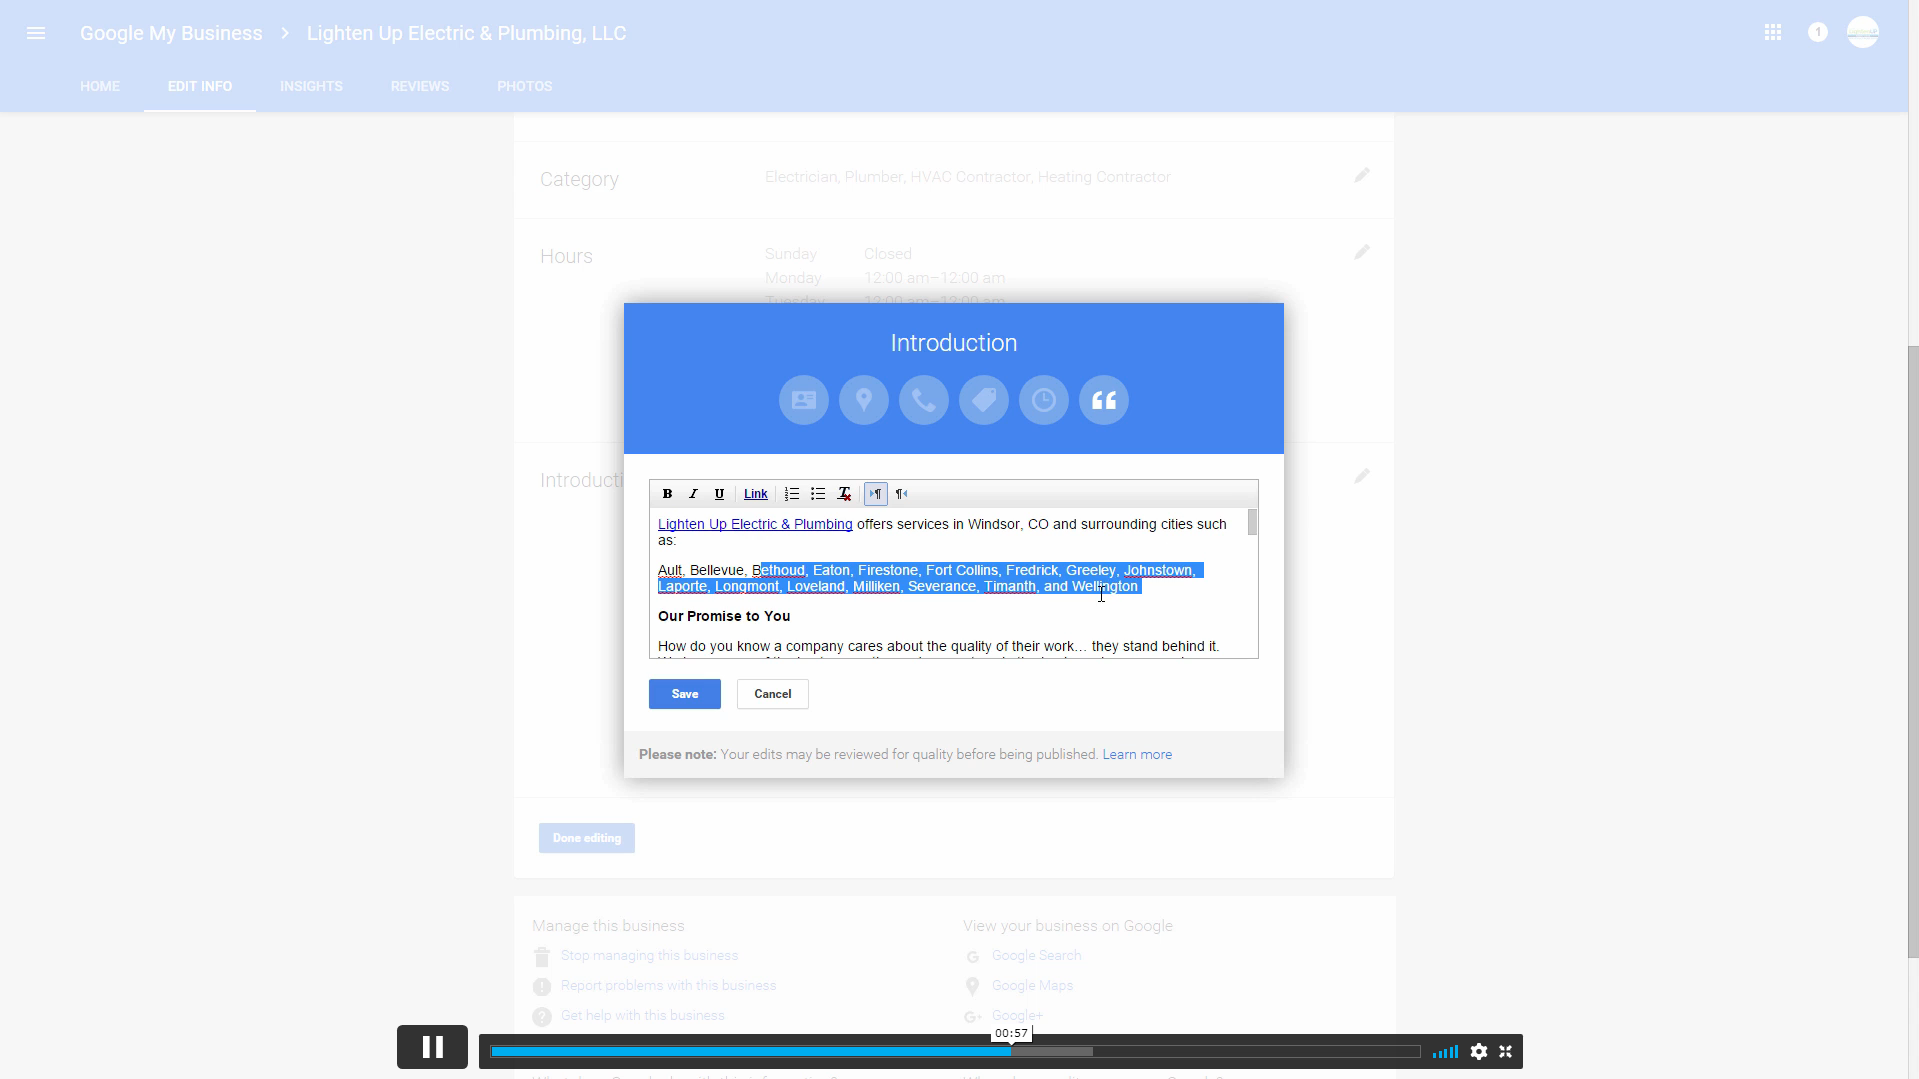Image resolution: width=1919 pixels, height=1079 pixels.
Task: Select the introduction quote step icon
Action: (x=1104, y=400)
